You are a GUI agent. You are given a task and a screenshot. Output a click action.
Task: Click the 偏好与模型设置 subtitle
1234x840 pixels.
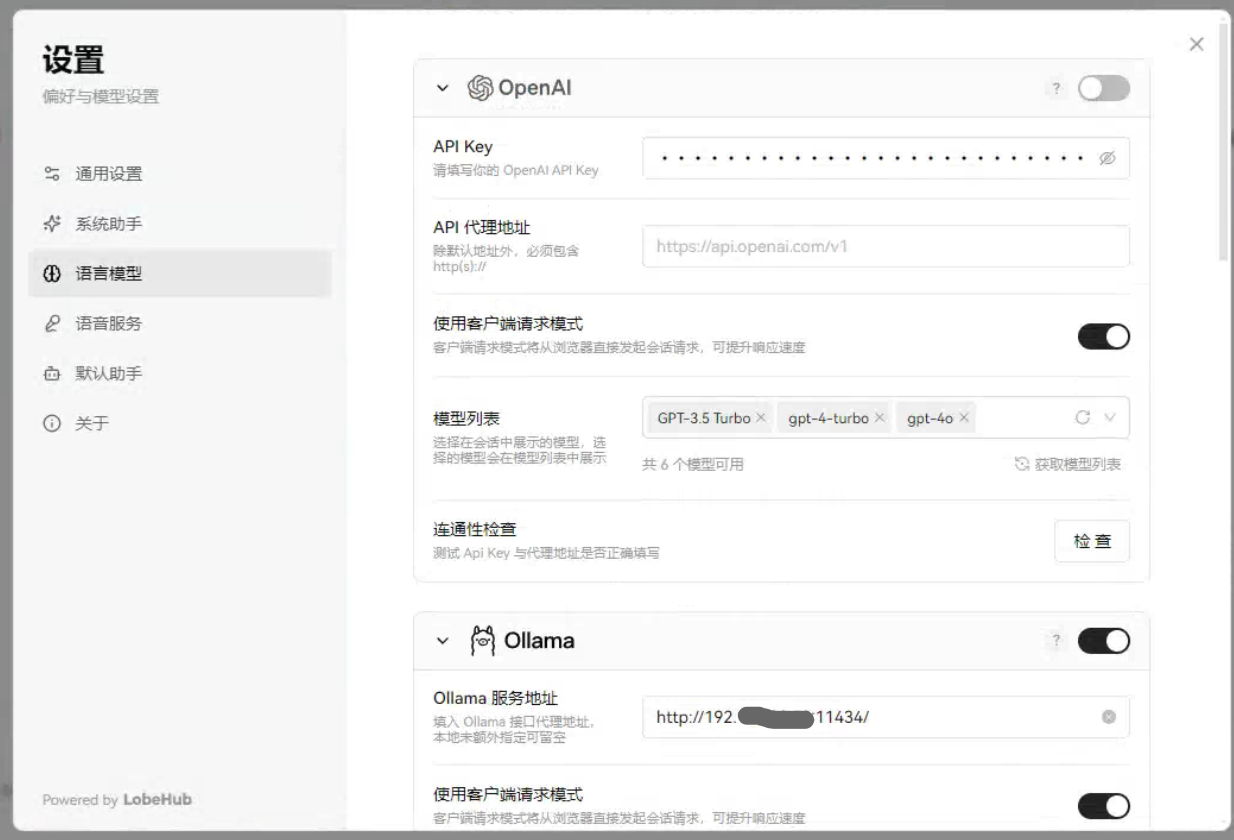click(x=100, y=97)
